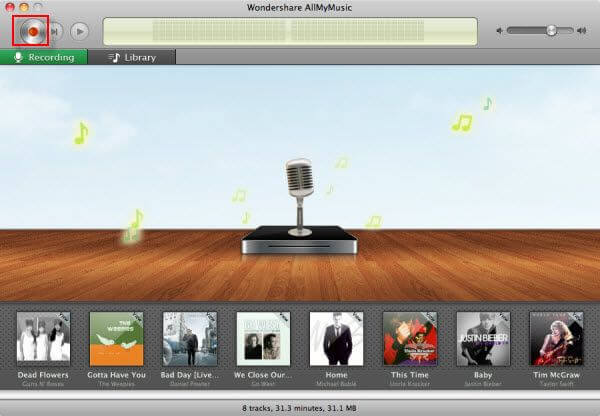The image size is (600, 416).
Task: Click the black recorder base under microphone
Action: click(x=297, y=241)
